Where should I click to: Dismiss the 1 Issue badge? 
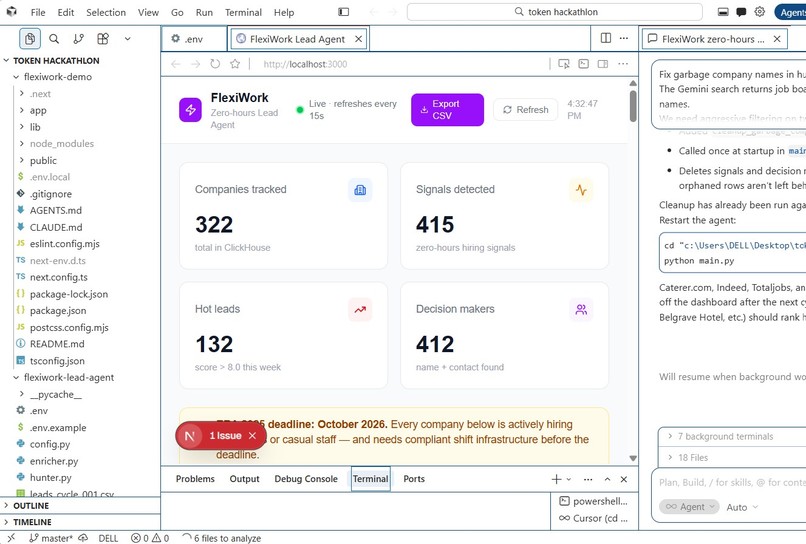pyautogui.click(x=252, y=436)
